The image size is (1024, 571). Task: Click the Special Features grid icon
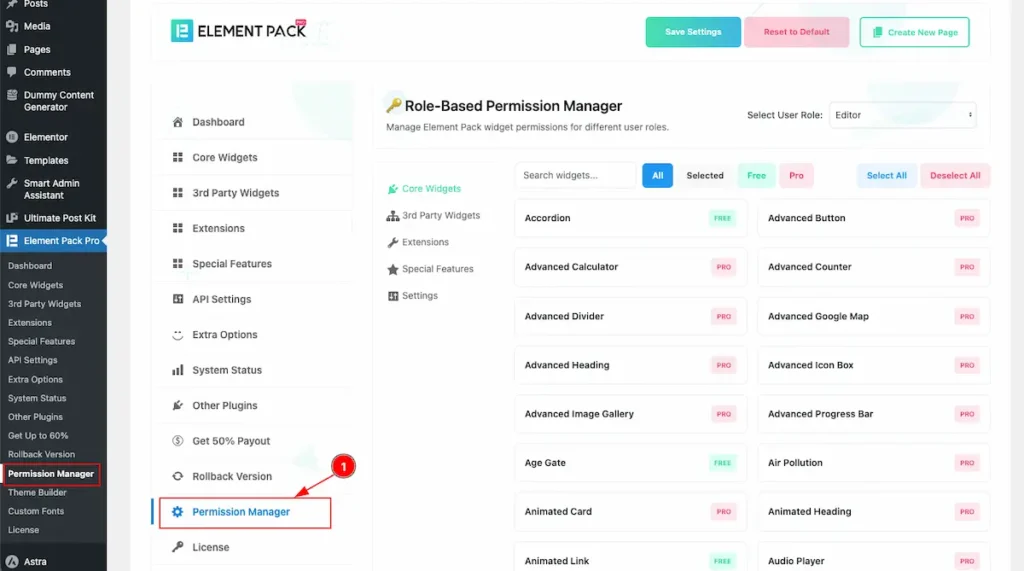click(x=178, y=263)
